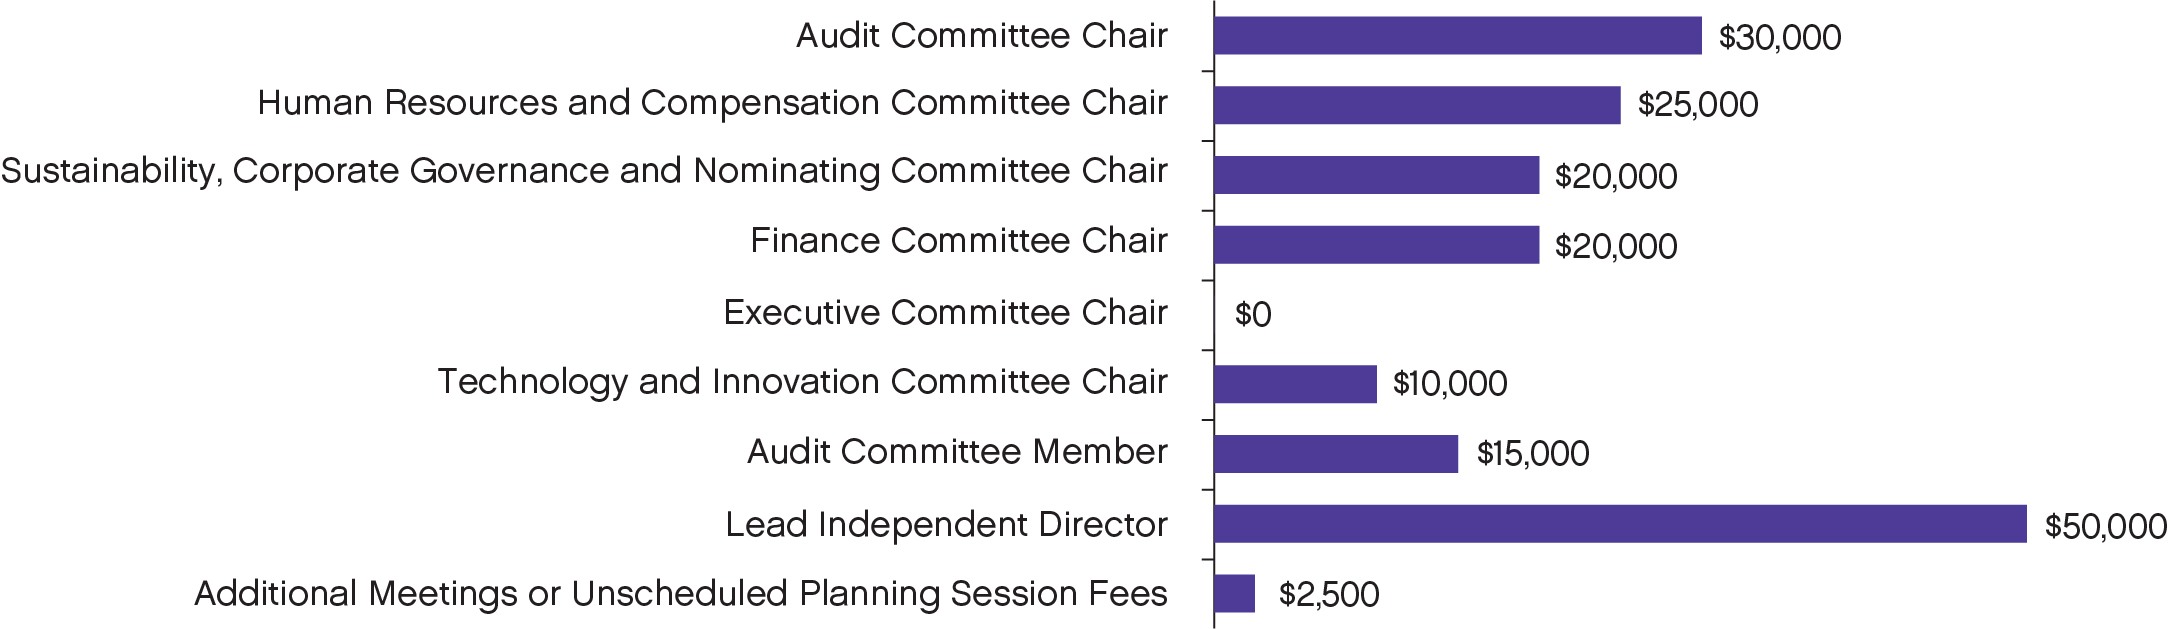Select the Audit Committee Member bar

click(x=1336, y=454)
